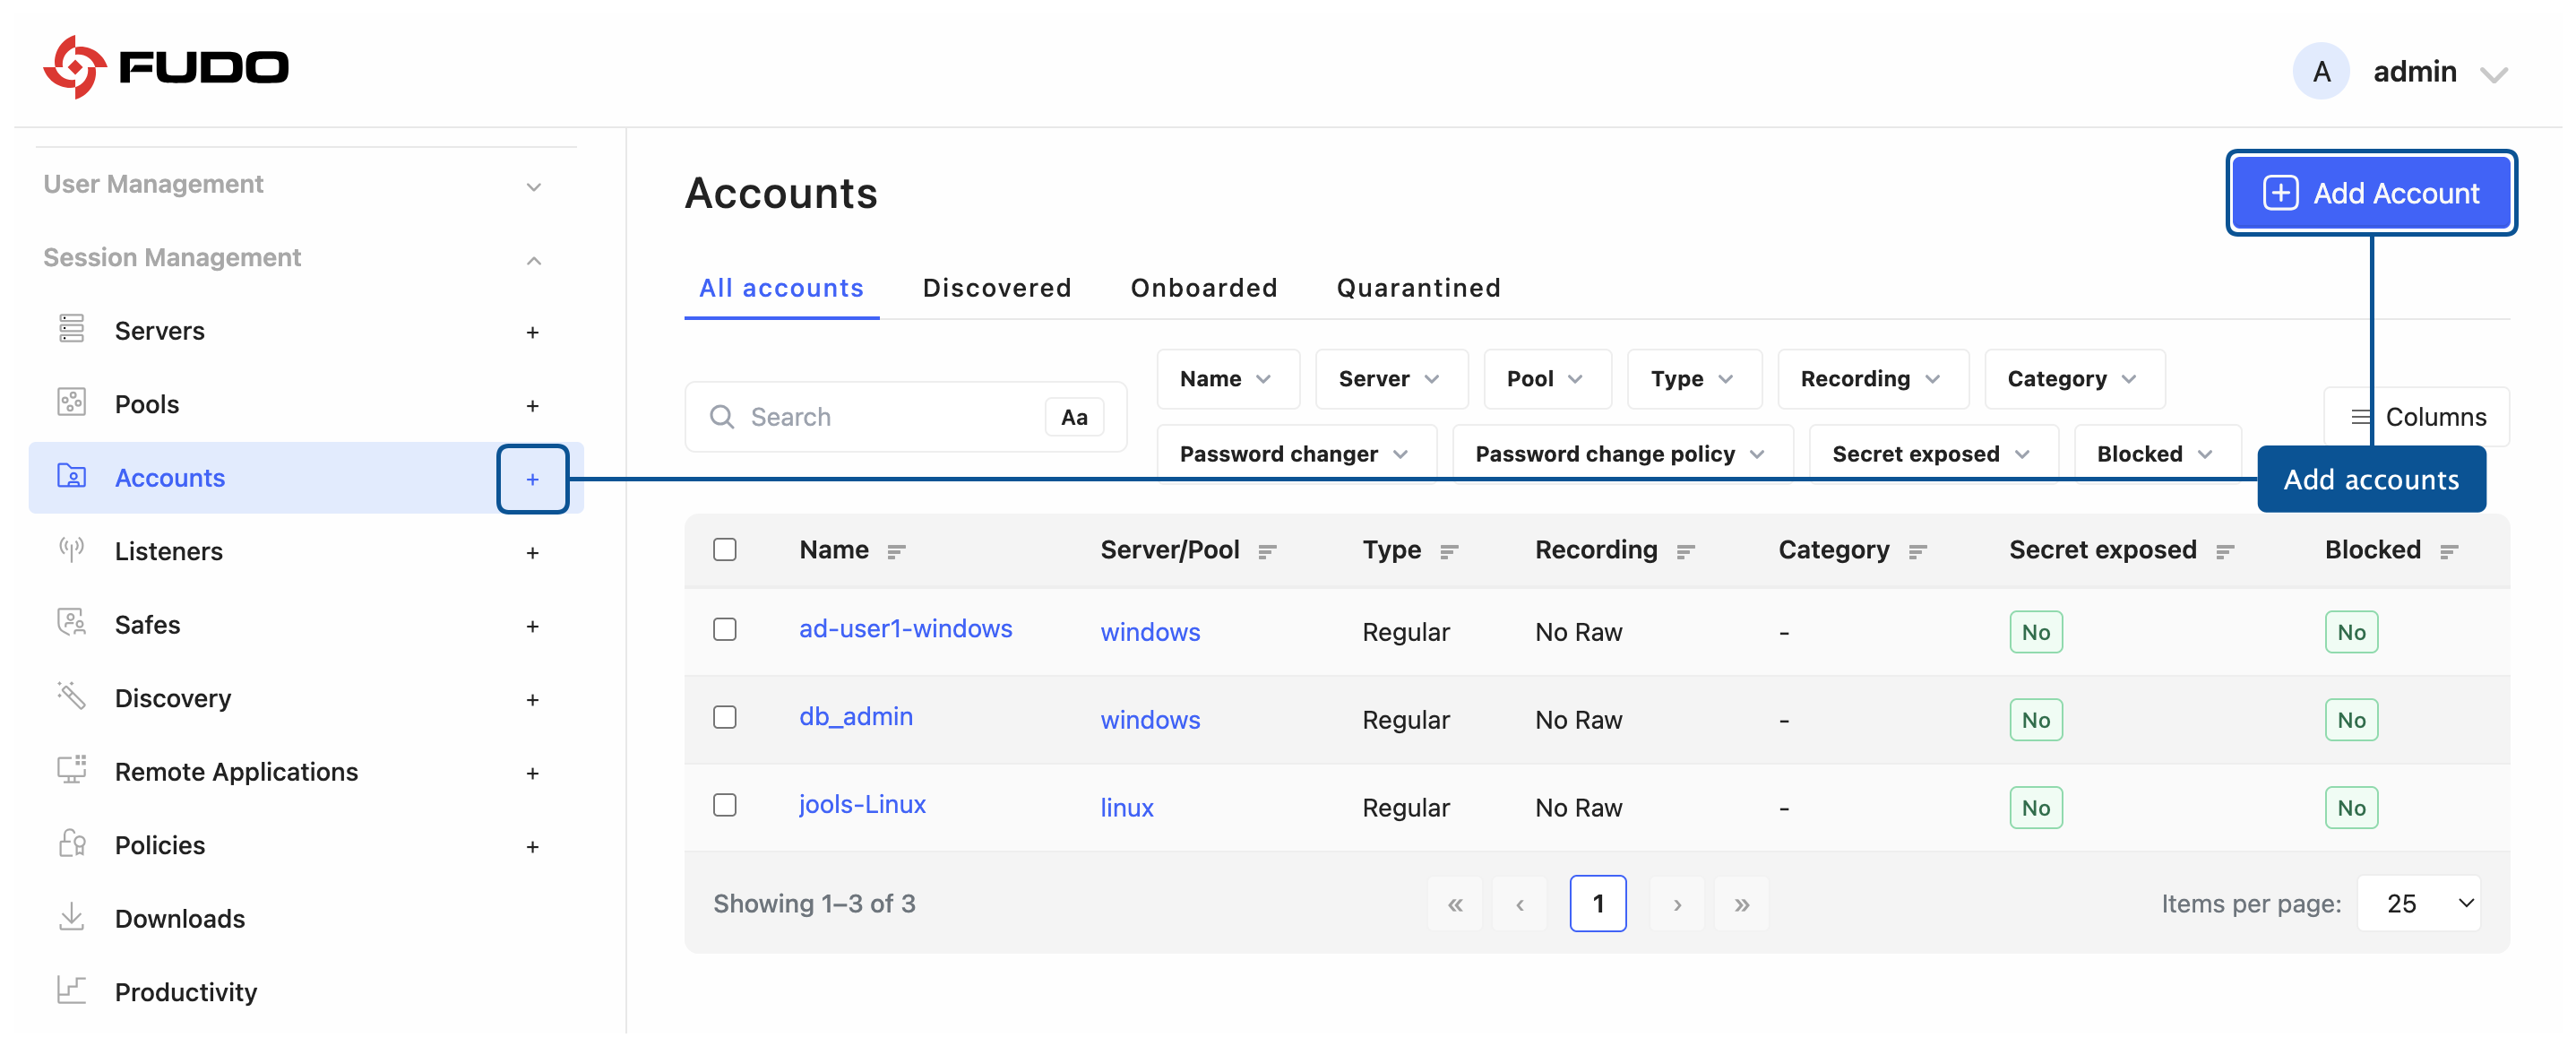Sort by the Secret exposed column icon
The width and height of the screenshot is (2576, 1055).
(x=2224, y=551)
